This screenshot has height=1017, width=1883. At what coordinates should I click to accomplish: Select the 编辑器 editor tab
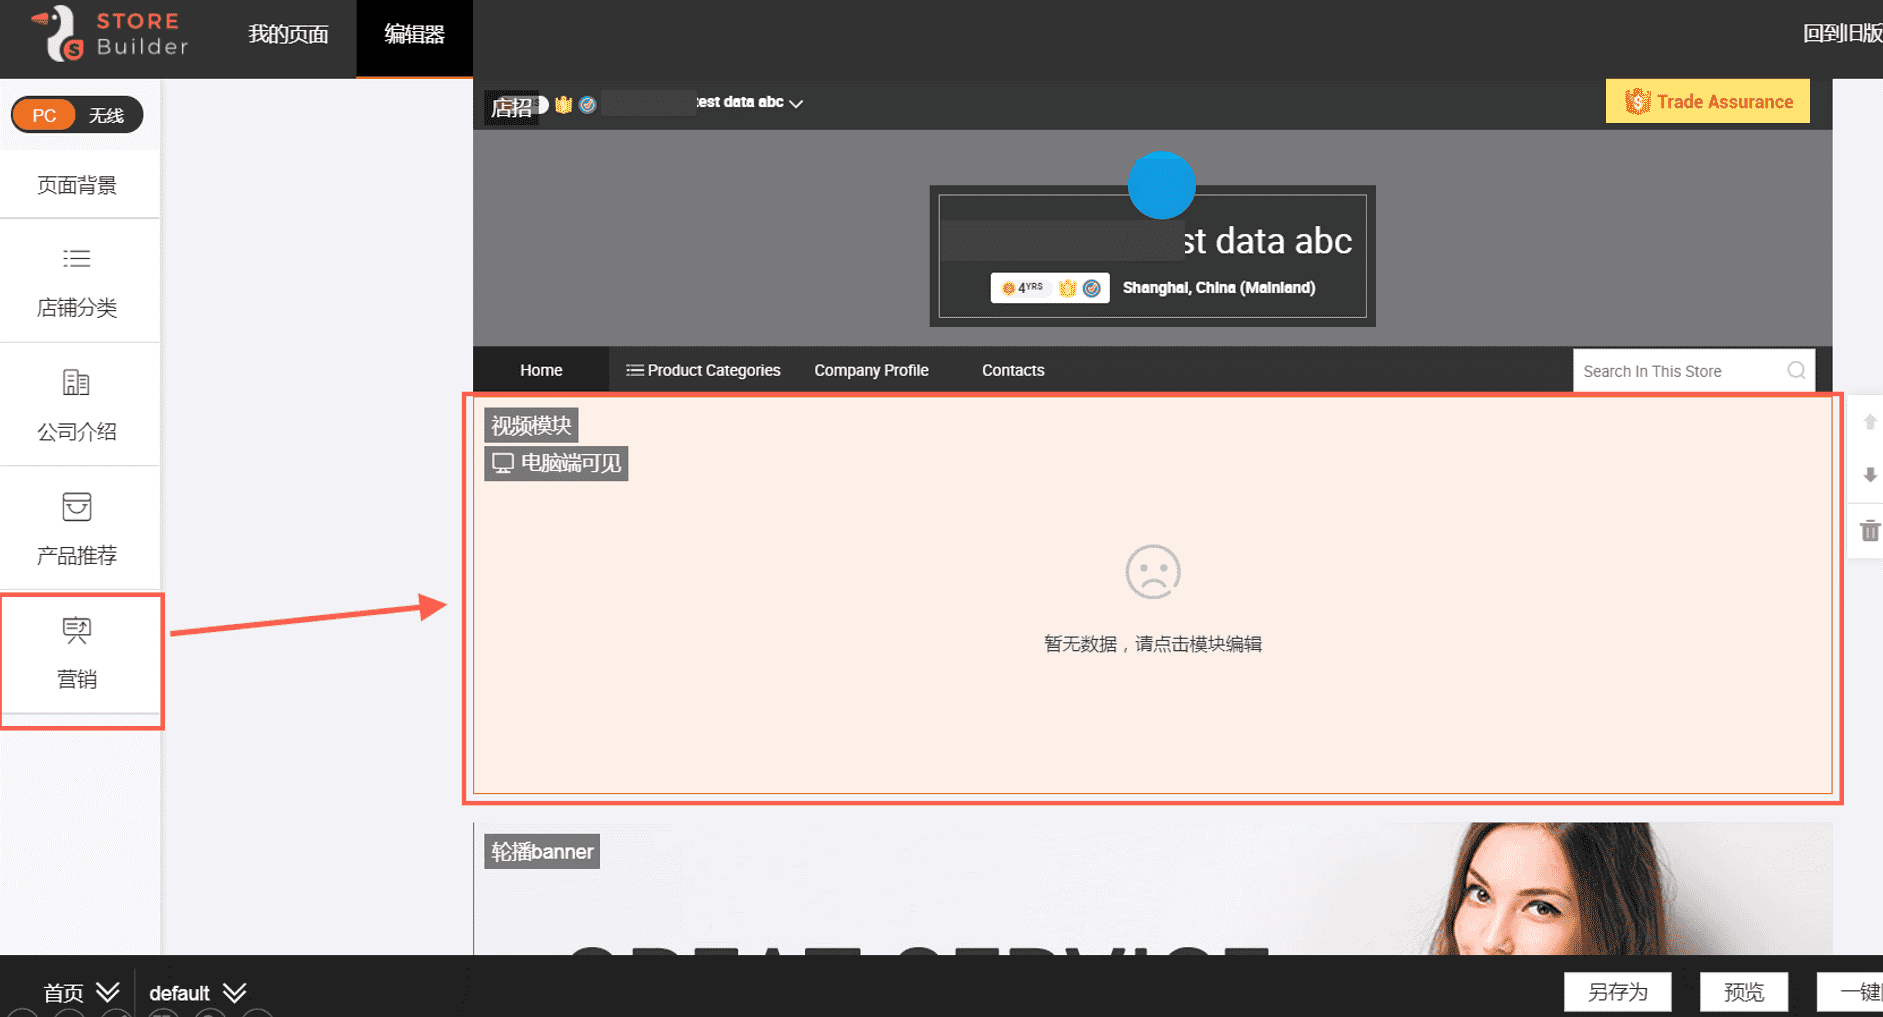(x=414, y=35)
